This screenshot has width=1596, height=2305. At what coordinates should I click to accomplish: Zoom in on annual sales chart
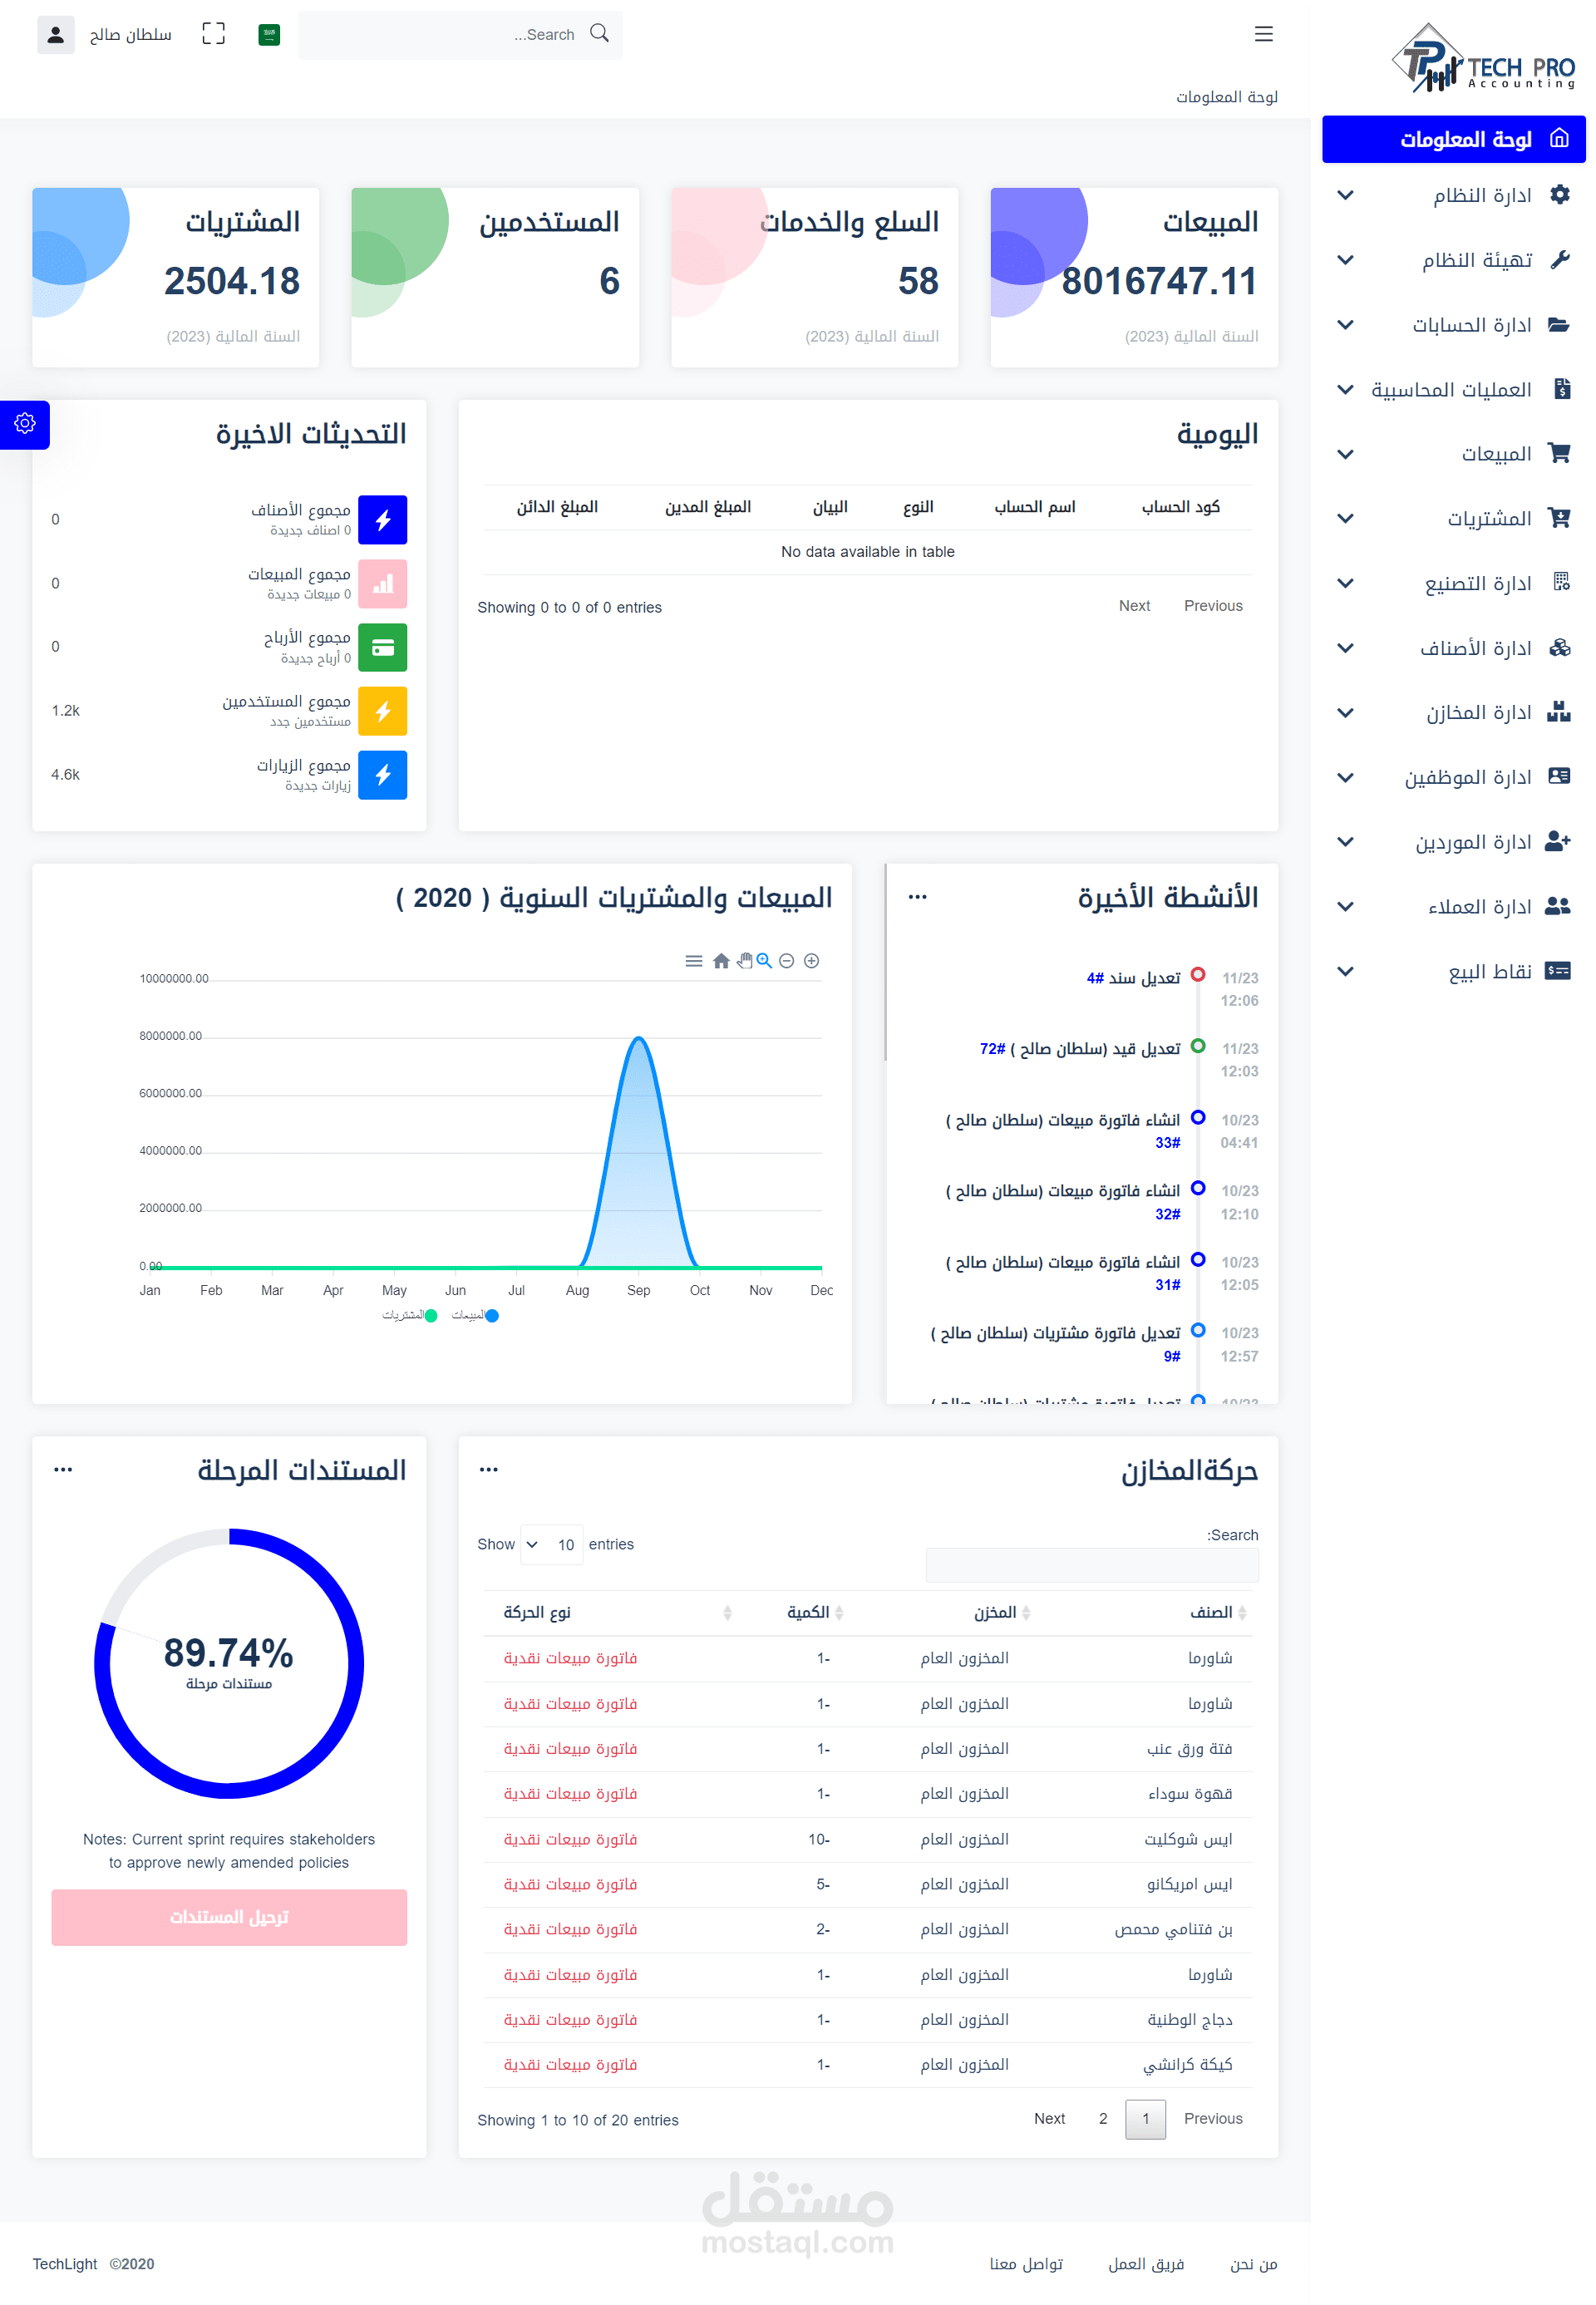click(x=812, y=961)
